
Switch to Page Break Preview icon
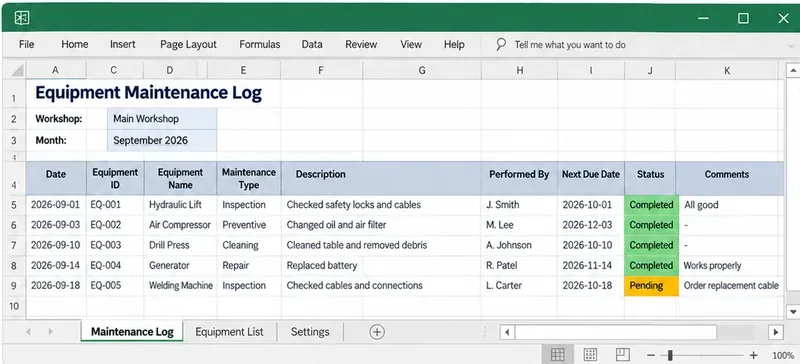click(x=622, y=355)
